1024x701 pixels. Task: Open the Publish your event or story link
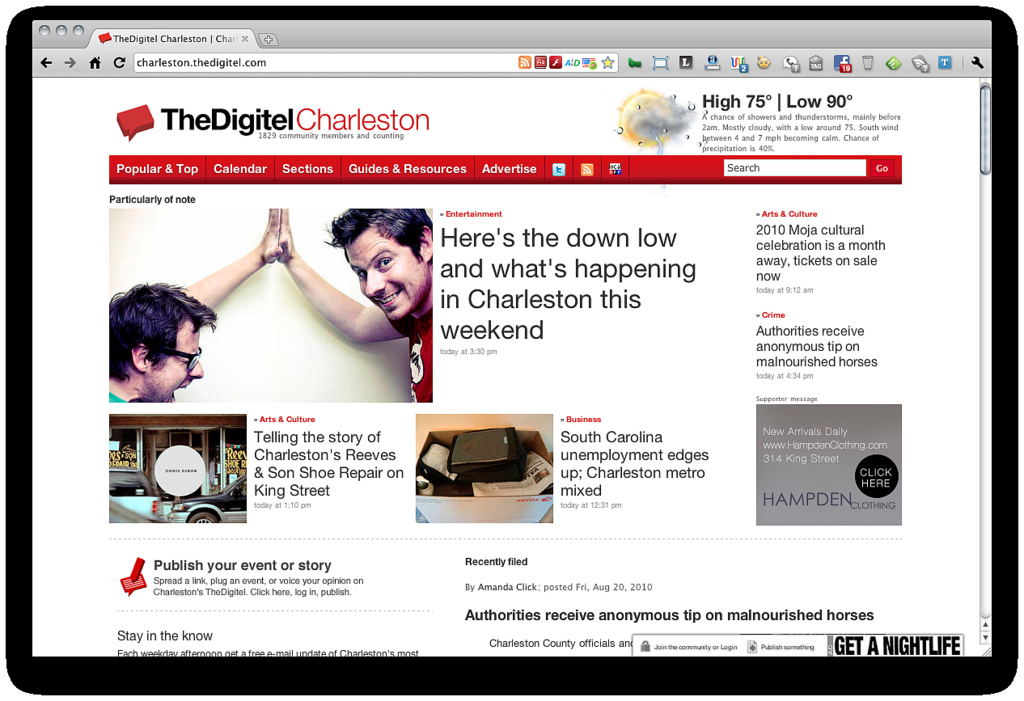coord(242,565)
